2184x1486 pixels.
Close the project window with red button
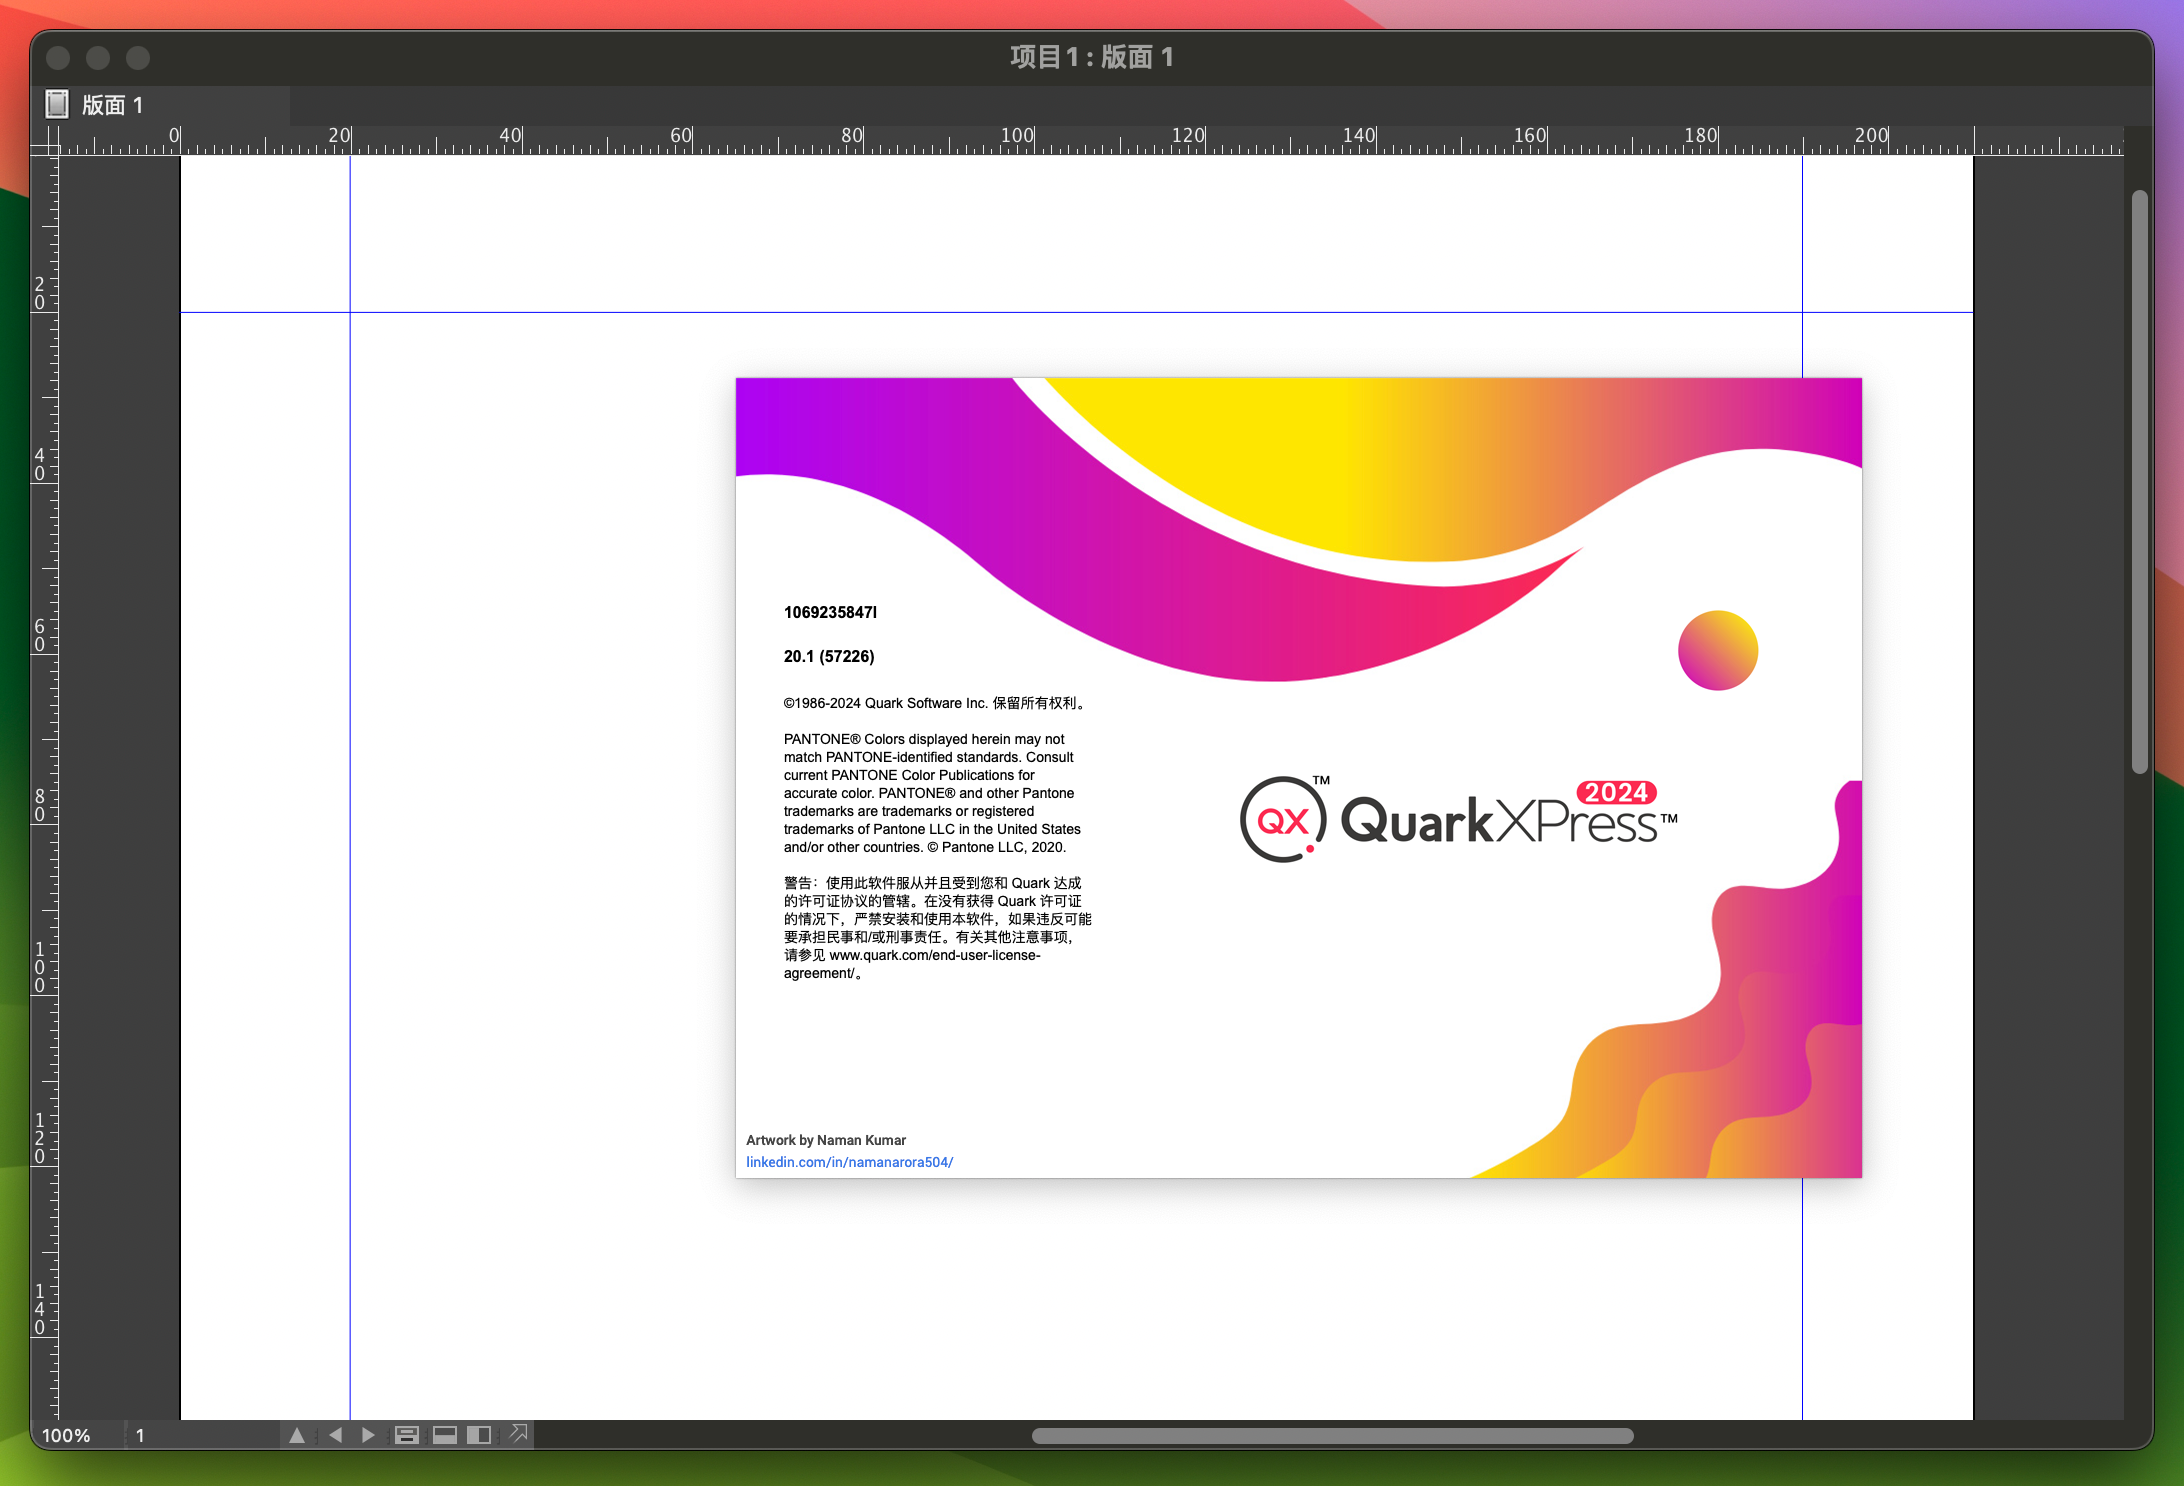point(58,58)
